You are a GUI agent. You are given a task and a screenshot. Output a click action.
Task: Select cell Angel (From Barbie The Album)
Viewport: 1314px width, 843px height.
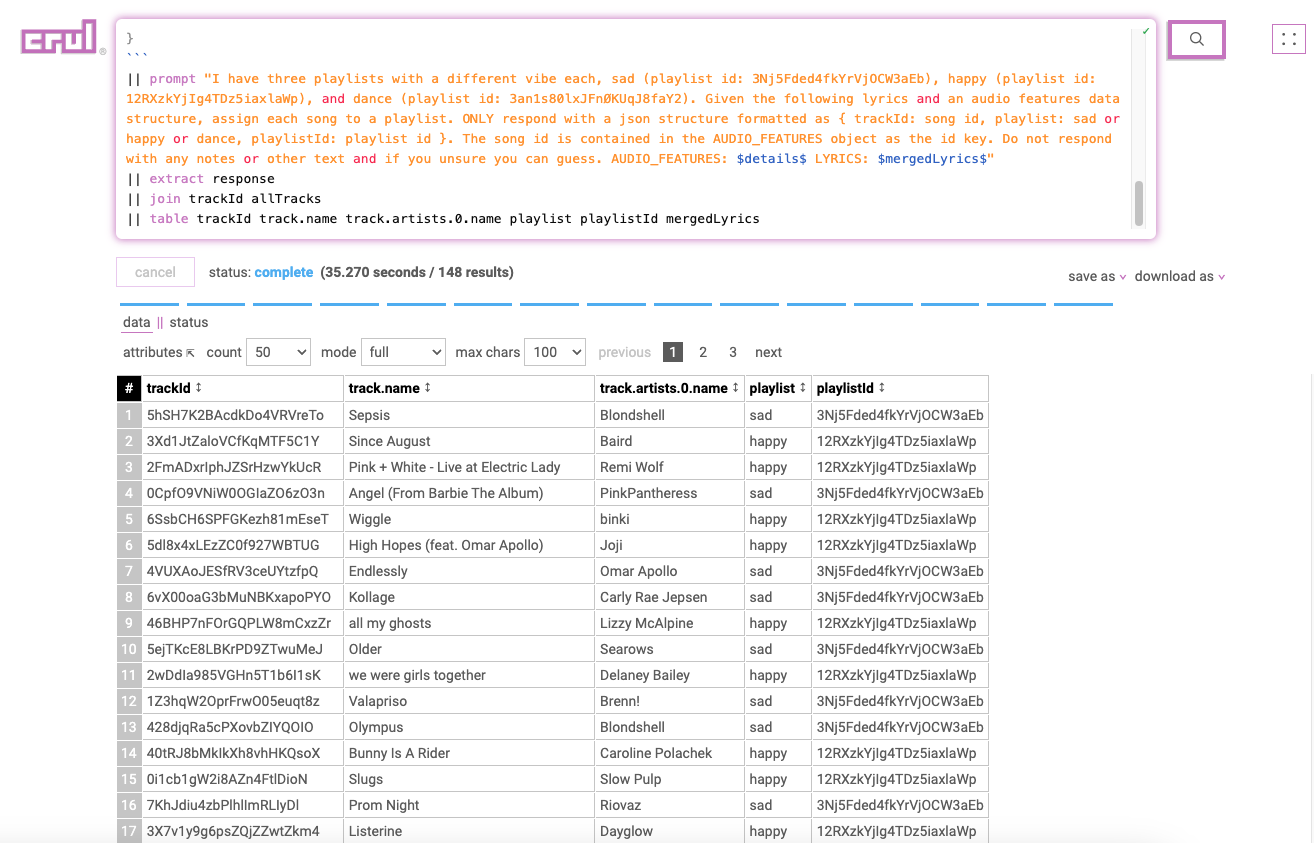coord(469,493)
